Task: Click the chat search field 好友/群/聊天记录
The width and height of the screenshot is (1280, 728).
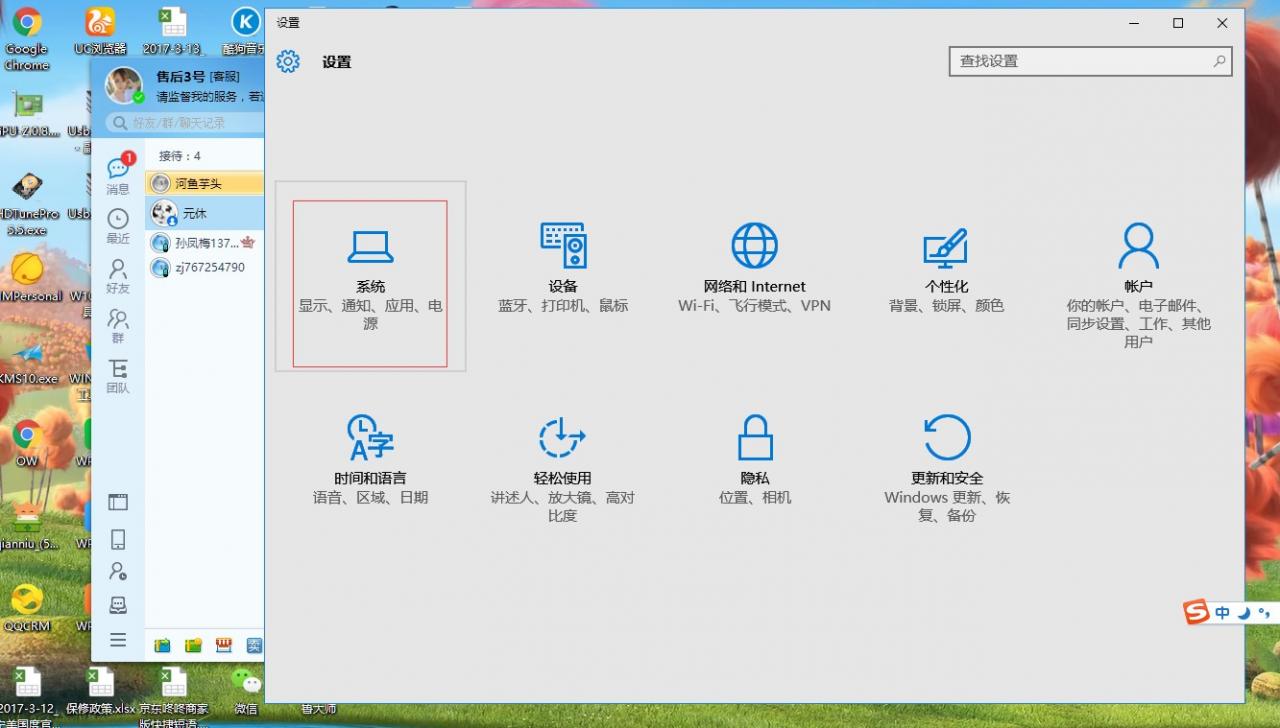Action: pyautogui.click(x=185, y=123)
